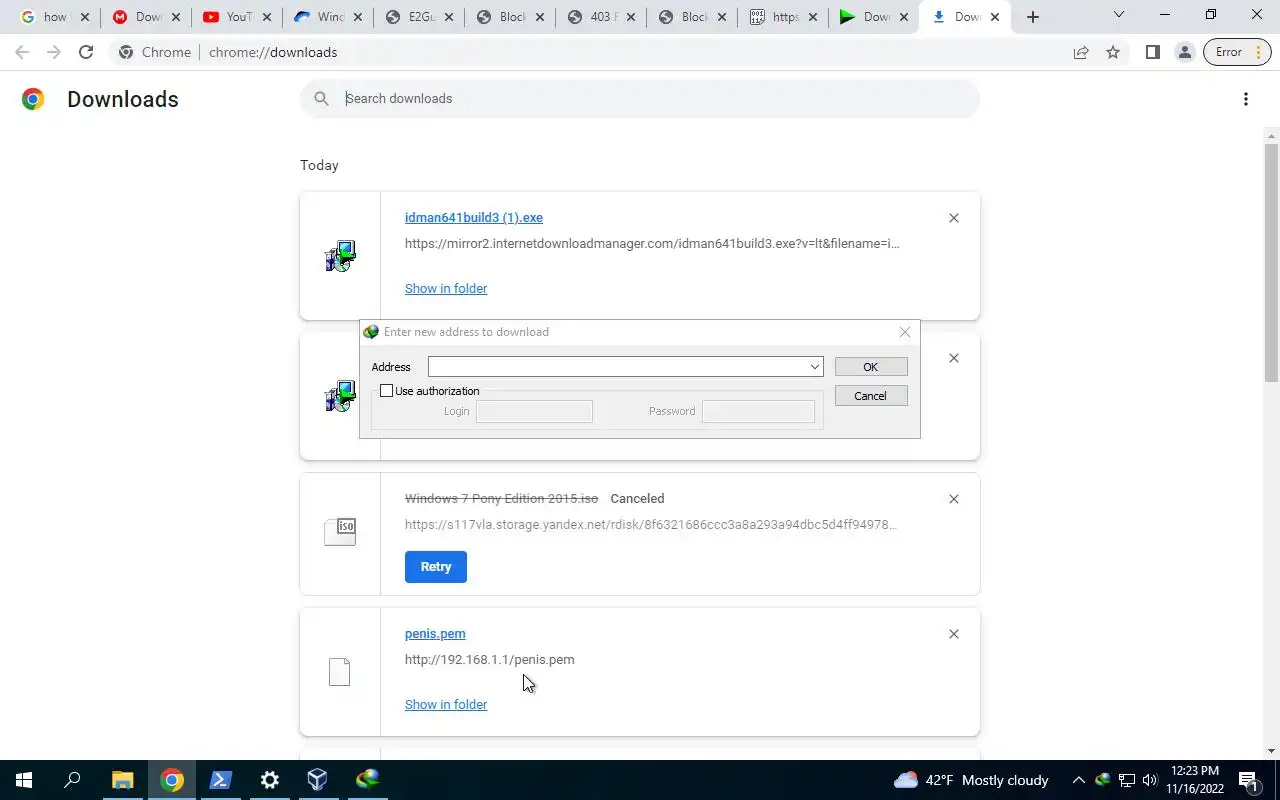Click the Password field in dialog

click(758, 411)
